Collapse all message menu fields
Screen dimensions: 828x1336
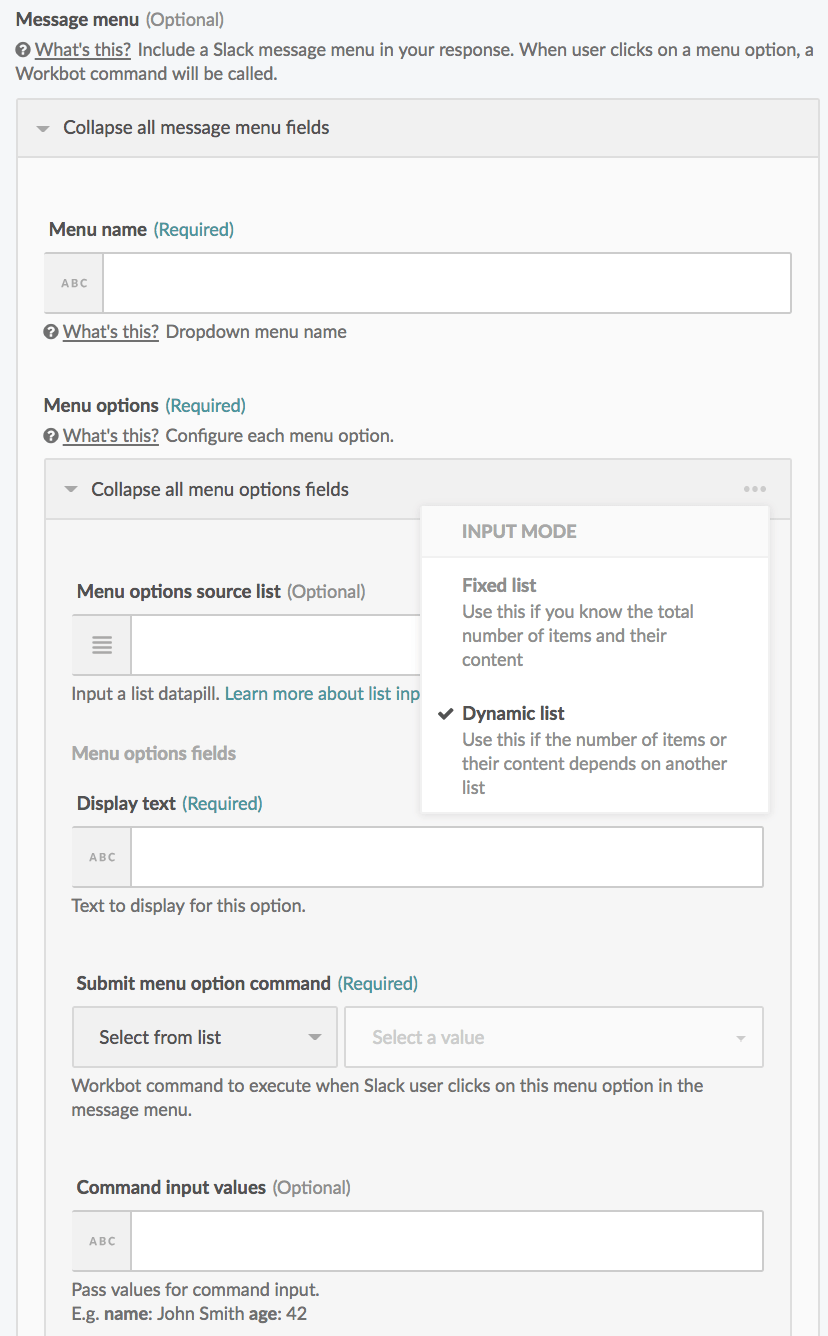pyautogui.click(x=196, y=128)
